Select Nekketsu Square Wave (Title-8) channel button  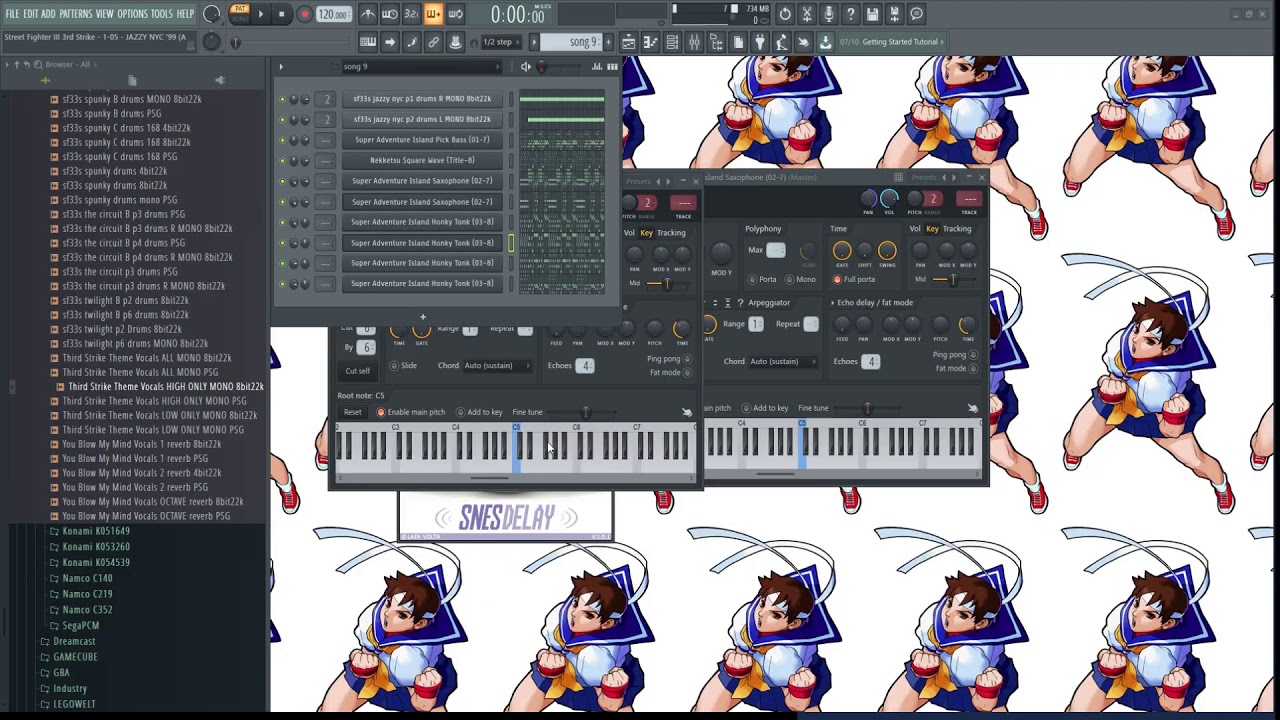point(422,160)
